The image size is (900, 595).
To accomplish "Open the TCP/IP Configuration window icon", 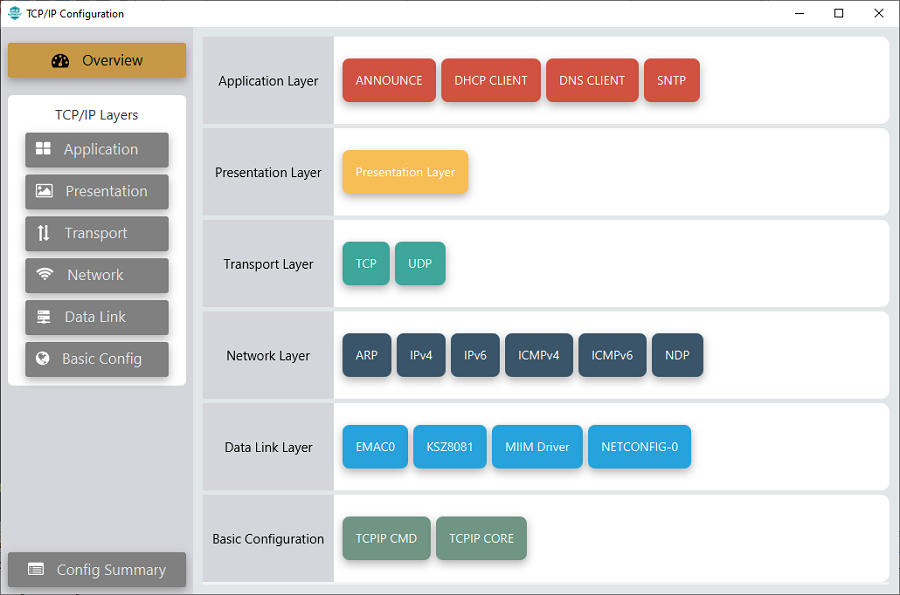I will click(x=14, y=14).
